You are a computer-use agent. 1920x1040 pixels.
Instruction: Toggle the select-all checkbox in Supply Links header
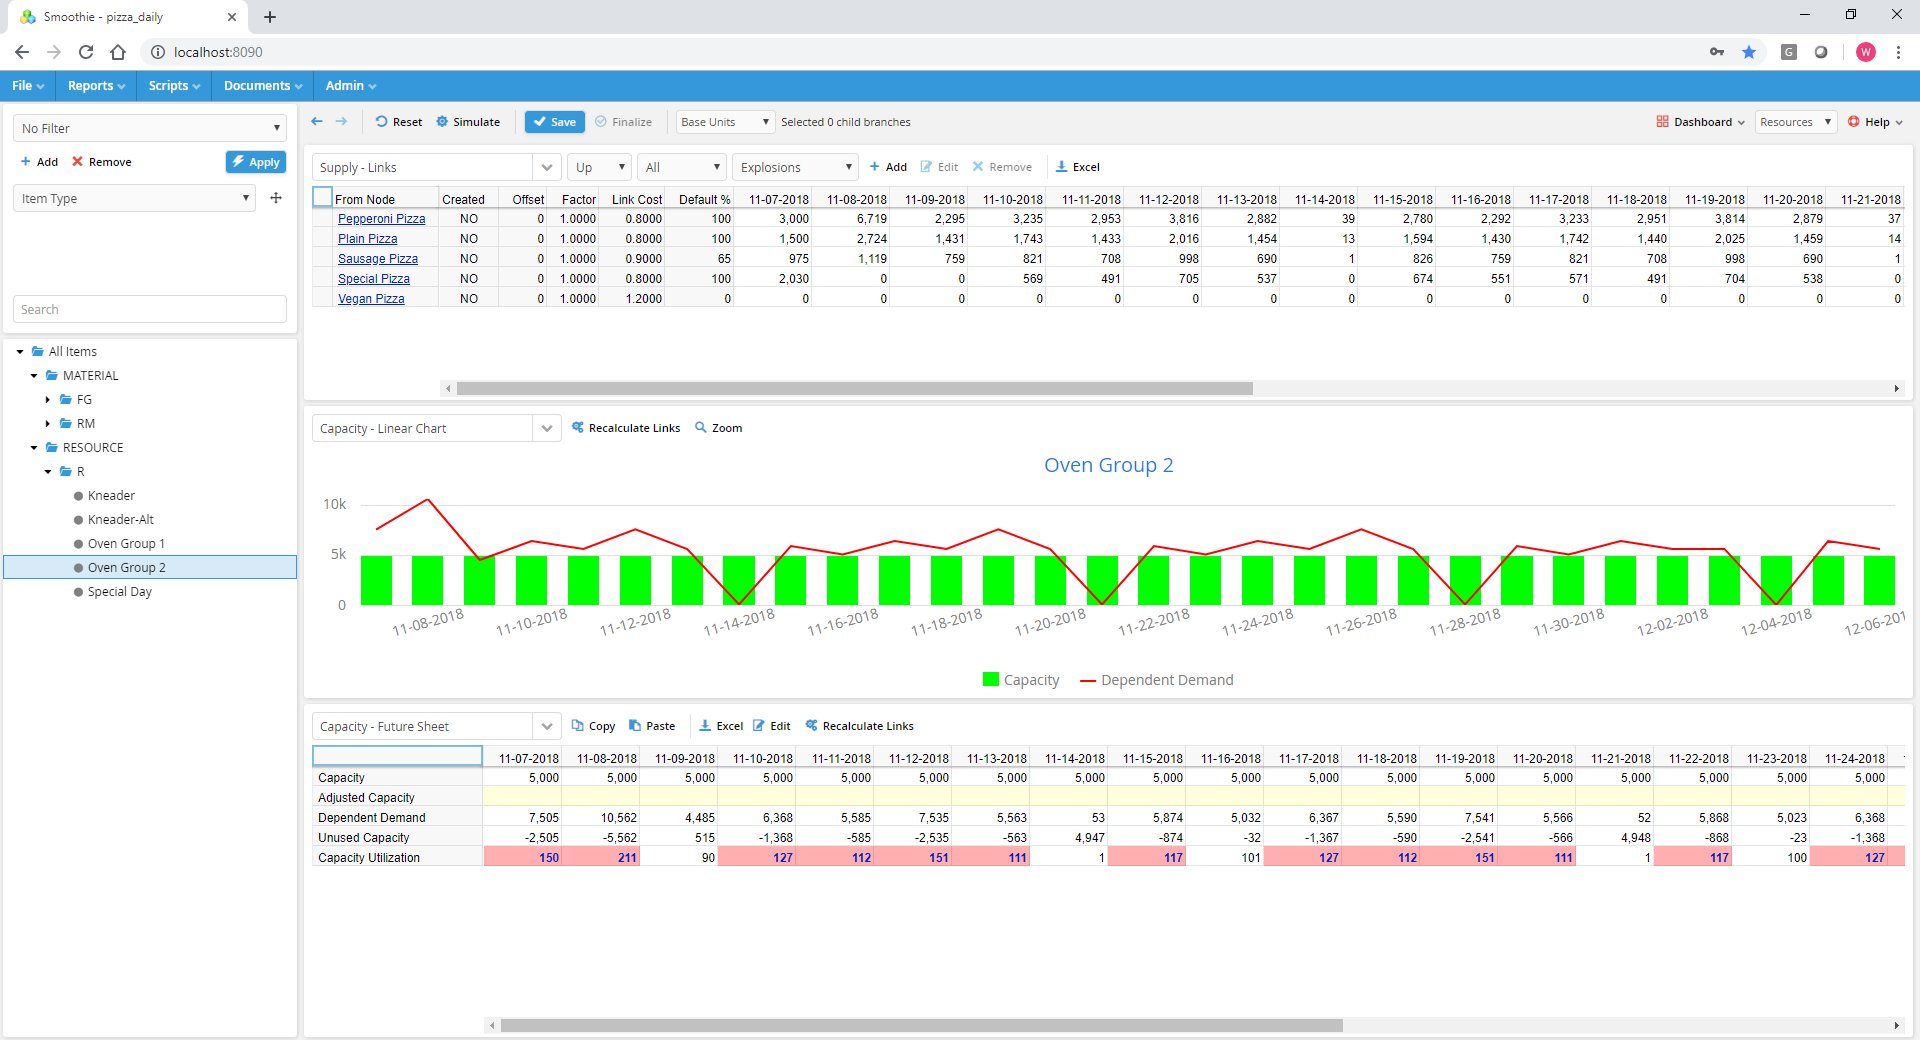tap(322, 197)
